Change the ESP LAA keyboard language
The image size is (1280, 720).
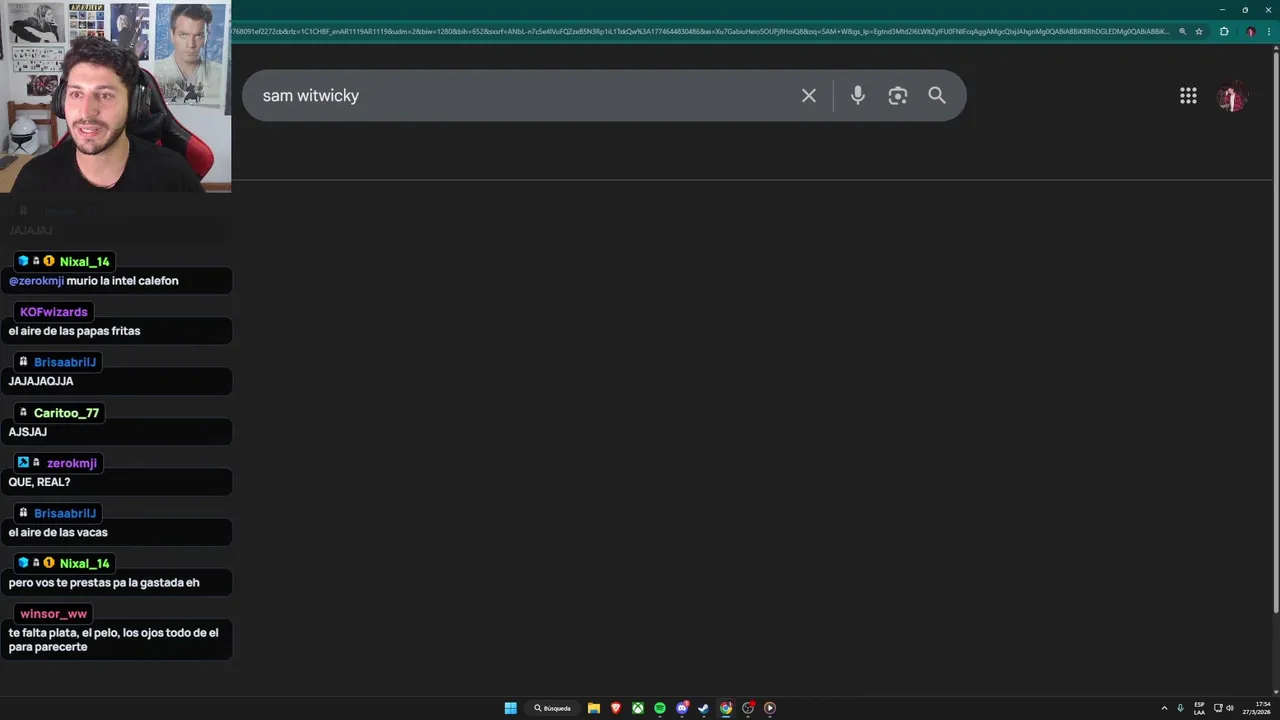pos(1199,708)
